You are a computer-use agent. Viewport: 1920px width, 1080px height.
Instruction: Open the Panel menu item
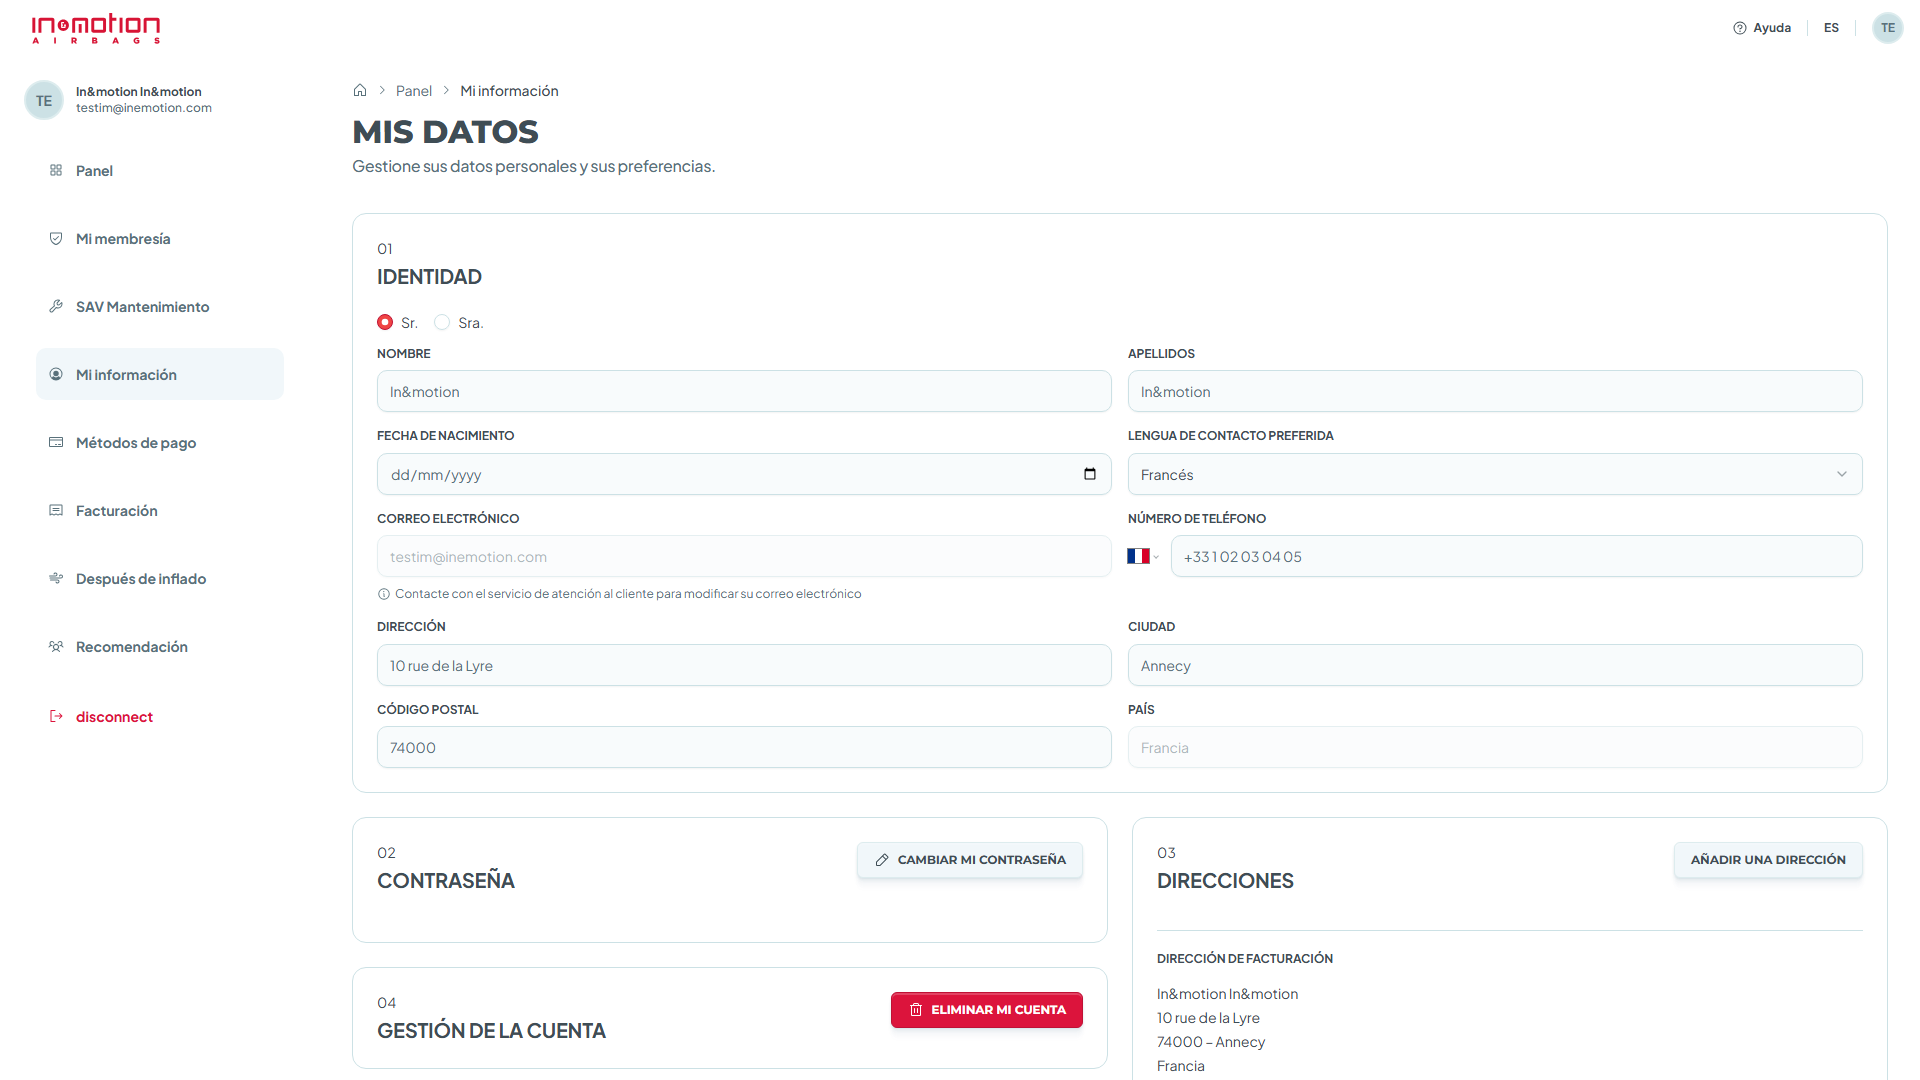[160, 170]
